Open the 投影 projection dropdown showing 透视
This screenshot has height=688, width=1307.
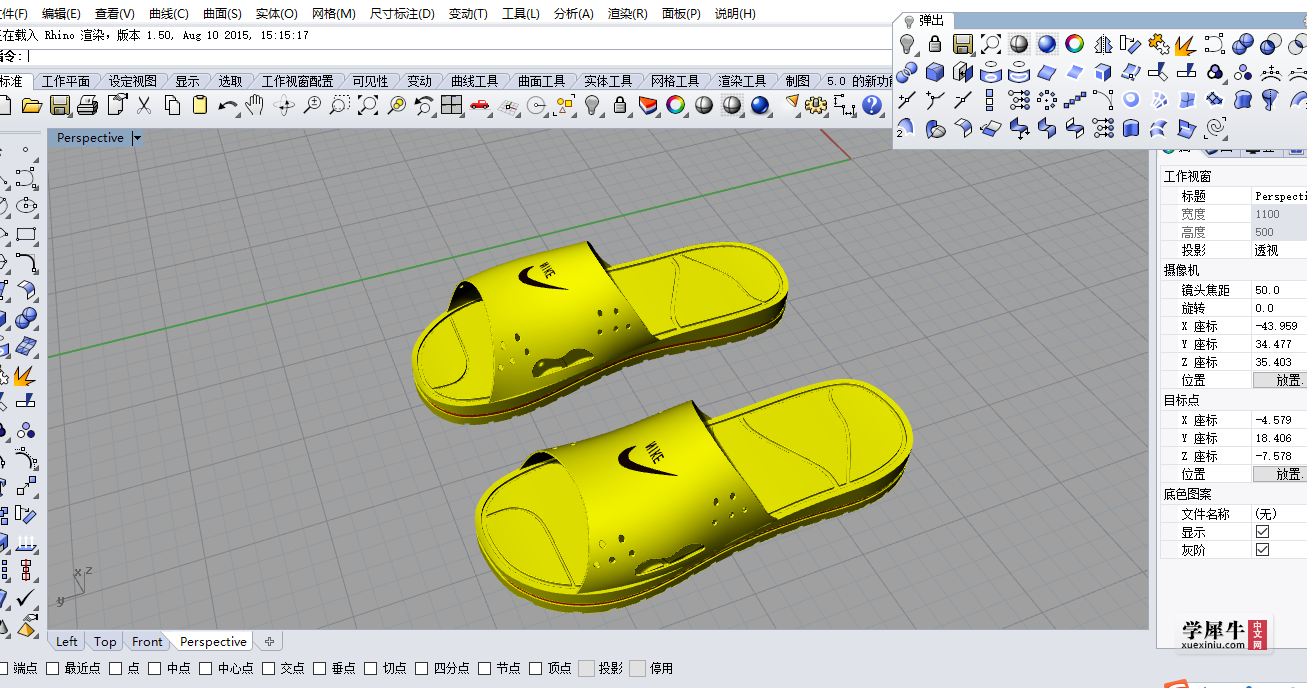tap(1279, 250)
